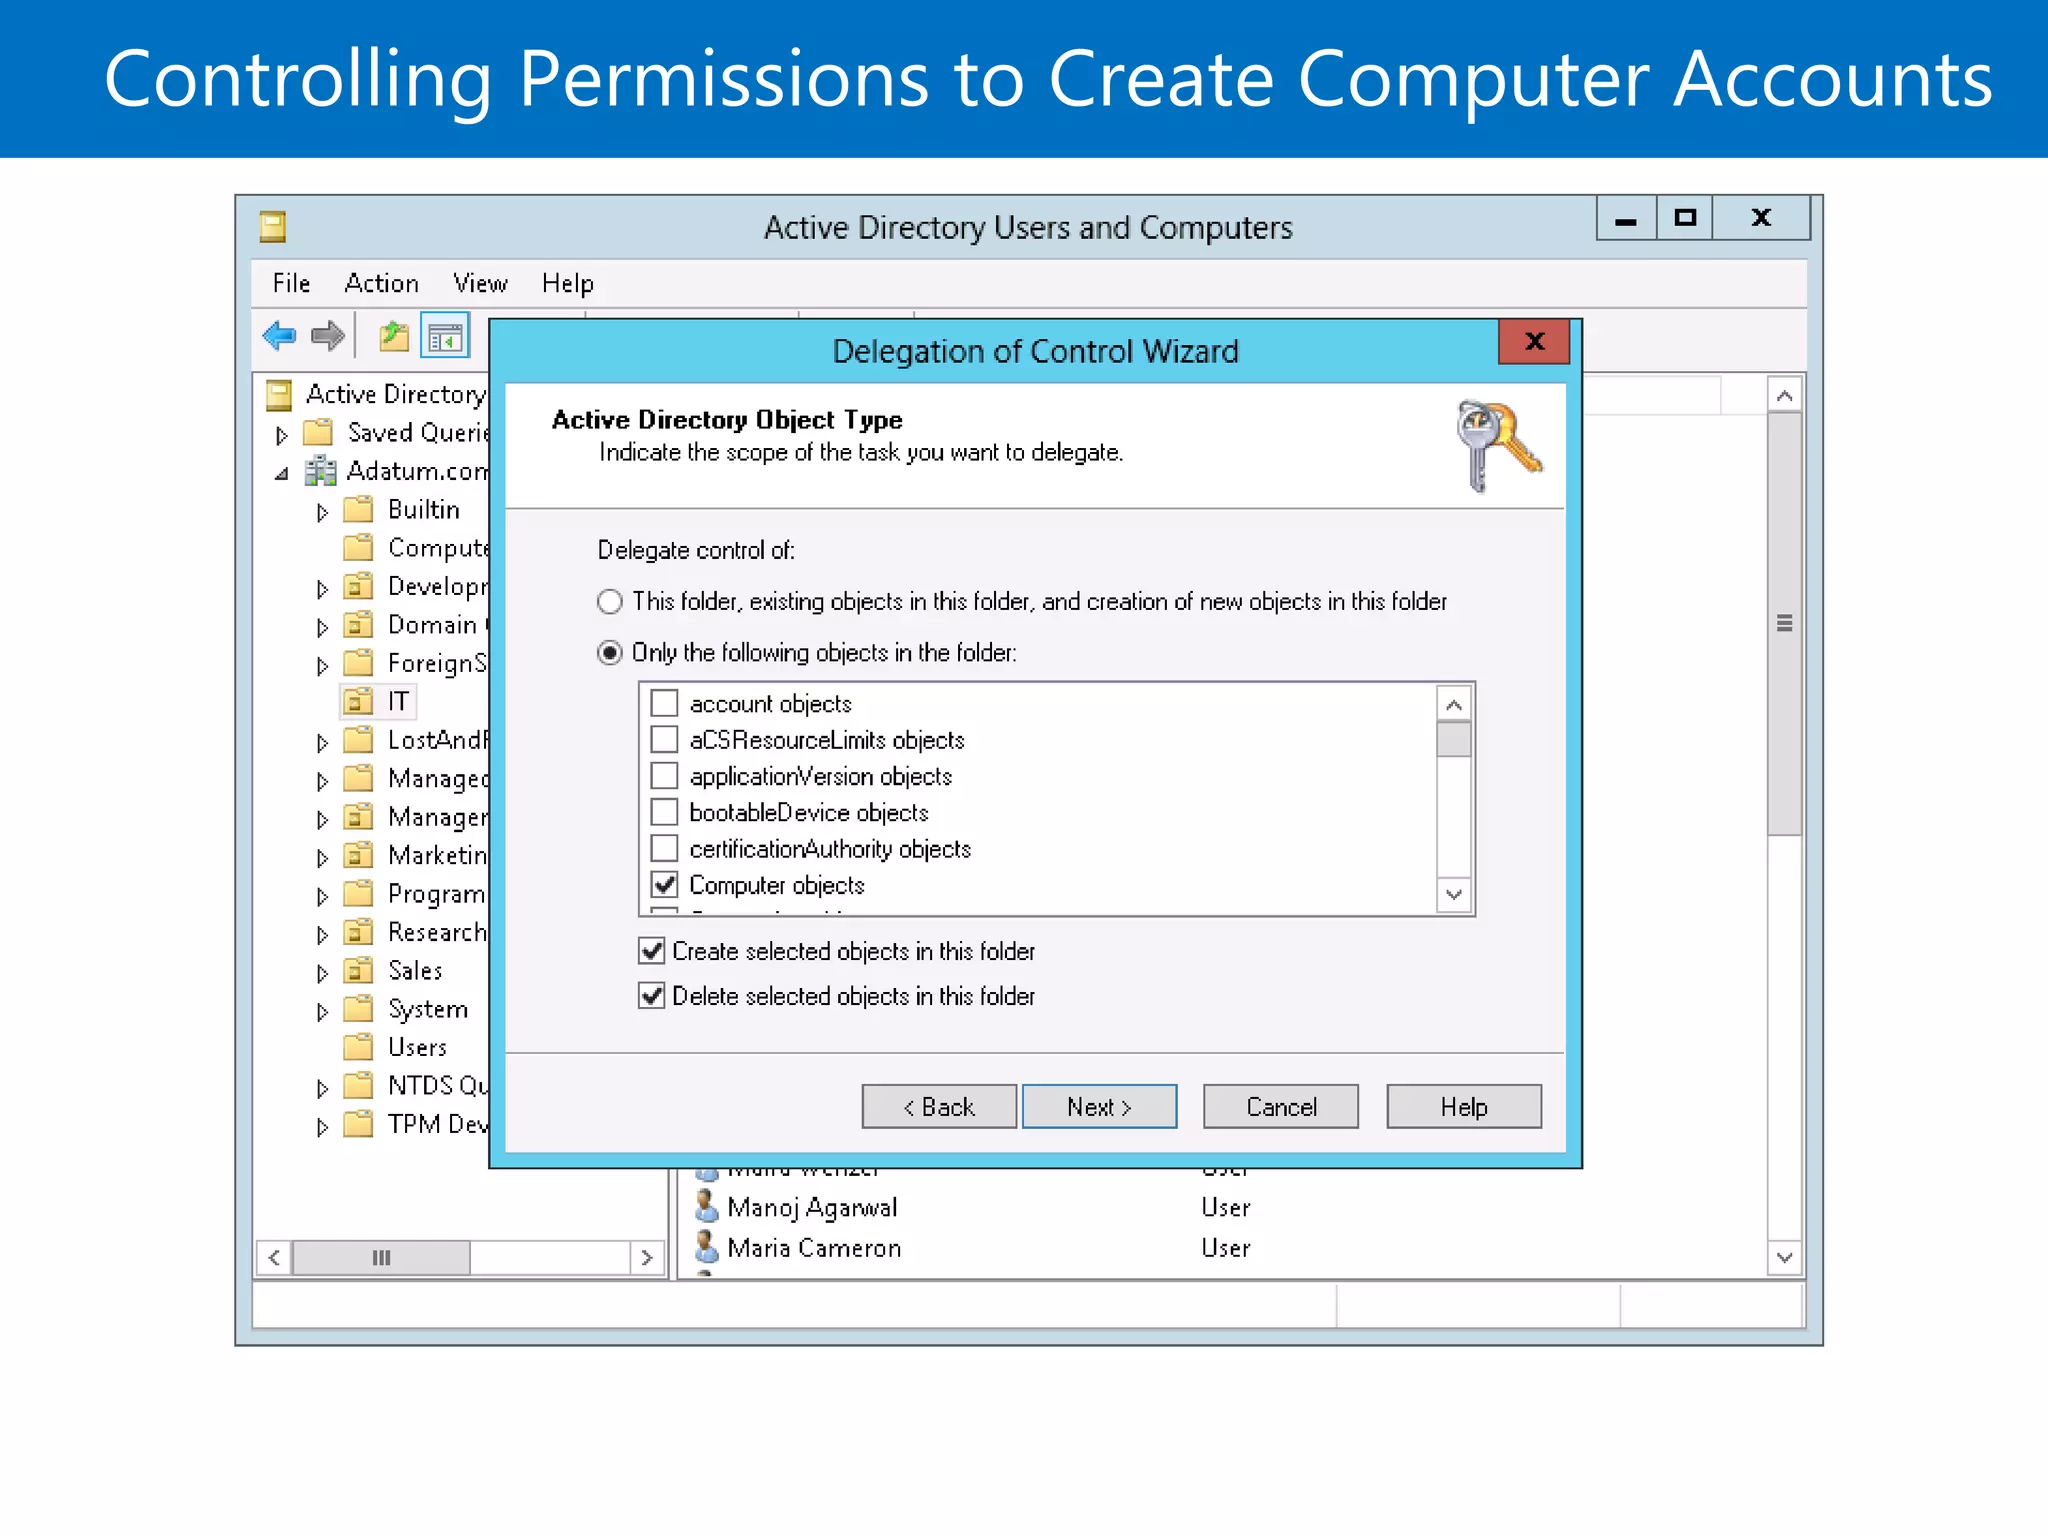
Task: Expand the LostAndFound node arrow
Action: 322,742
